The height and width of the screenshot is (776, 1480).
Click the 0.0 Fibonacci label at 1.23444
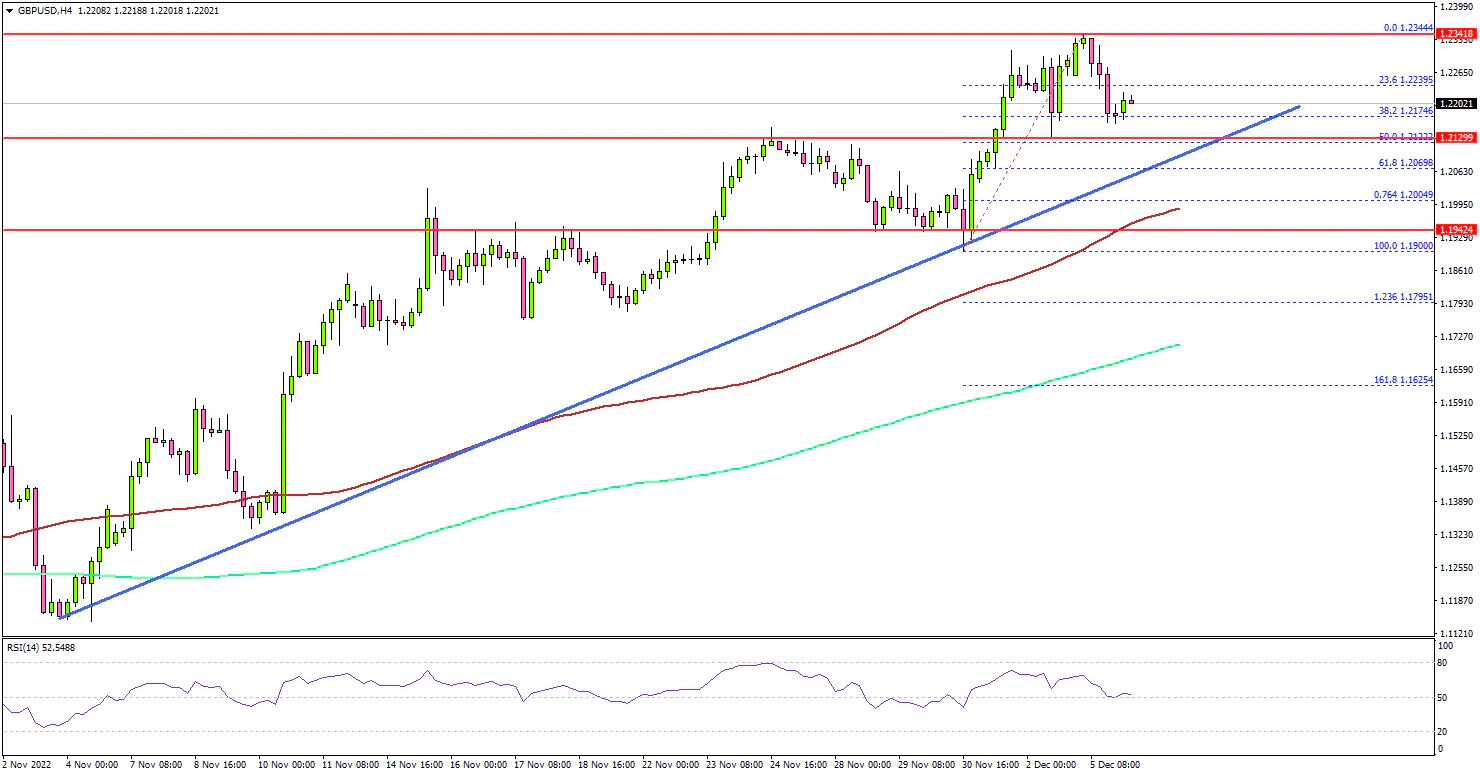(1407, 28)
